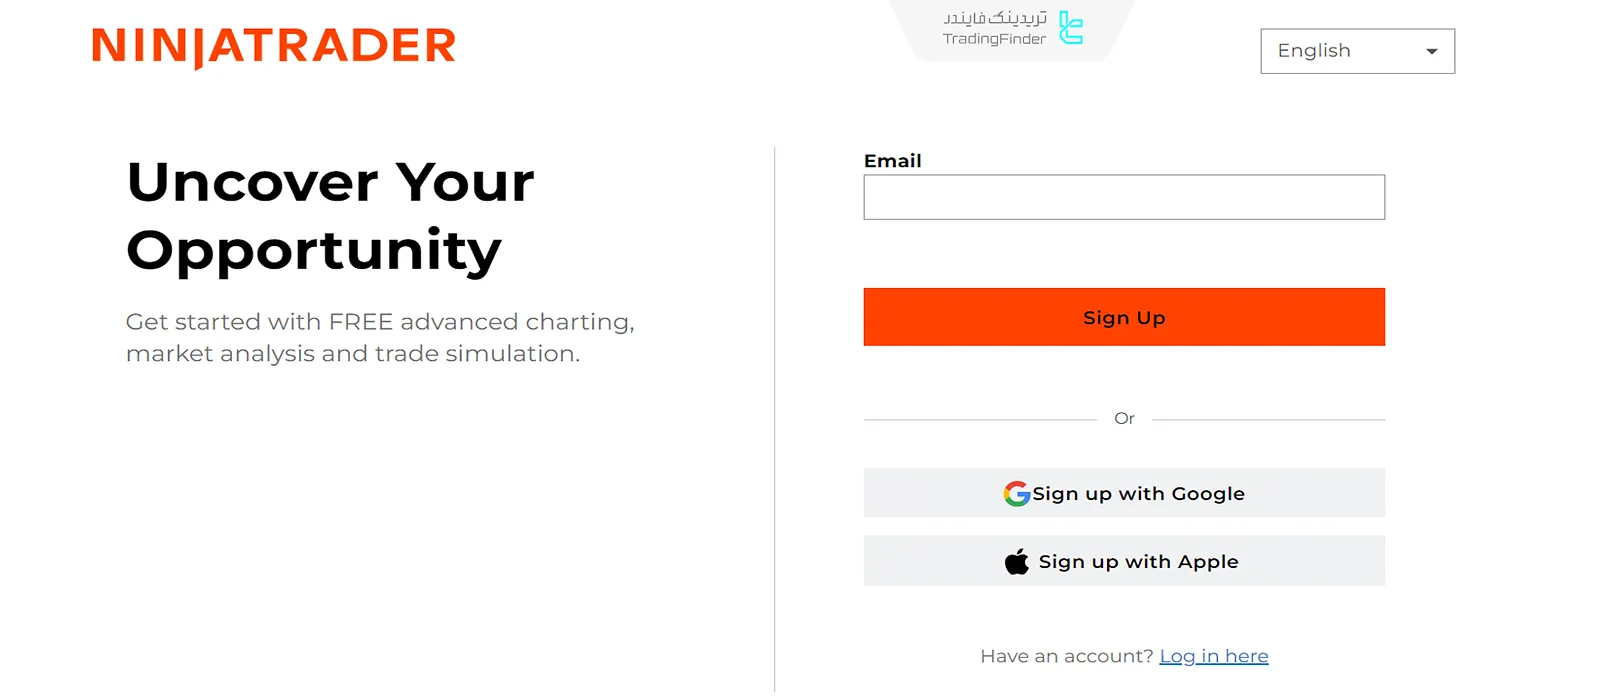Click the vertical divider between panels

pyautogui.click(x=774, y=420)
